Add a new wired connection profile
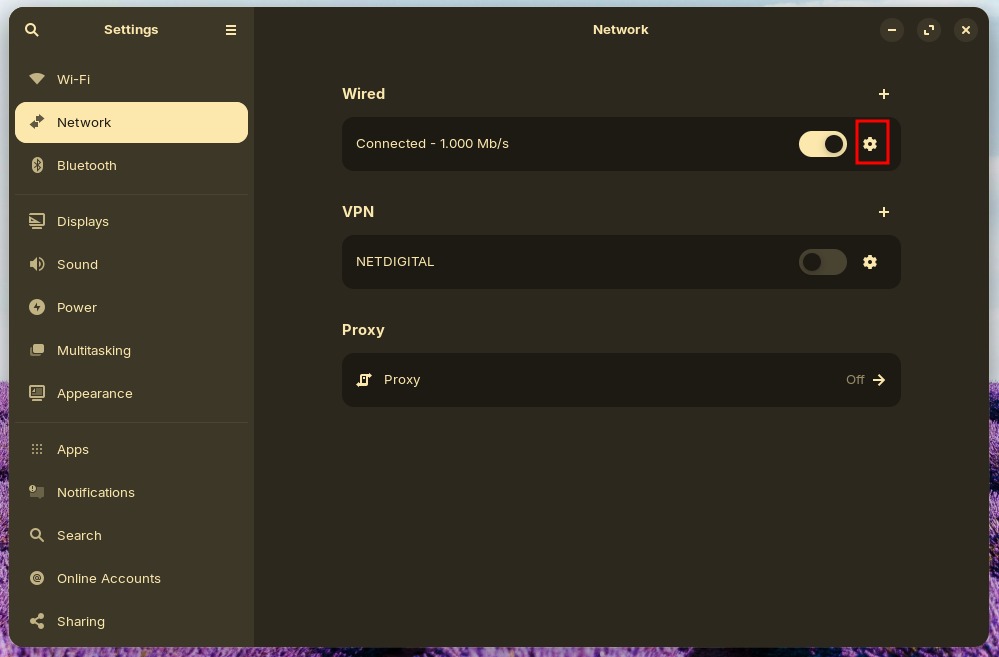999x657 pixels. click(x=884, y=93)
